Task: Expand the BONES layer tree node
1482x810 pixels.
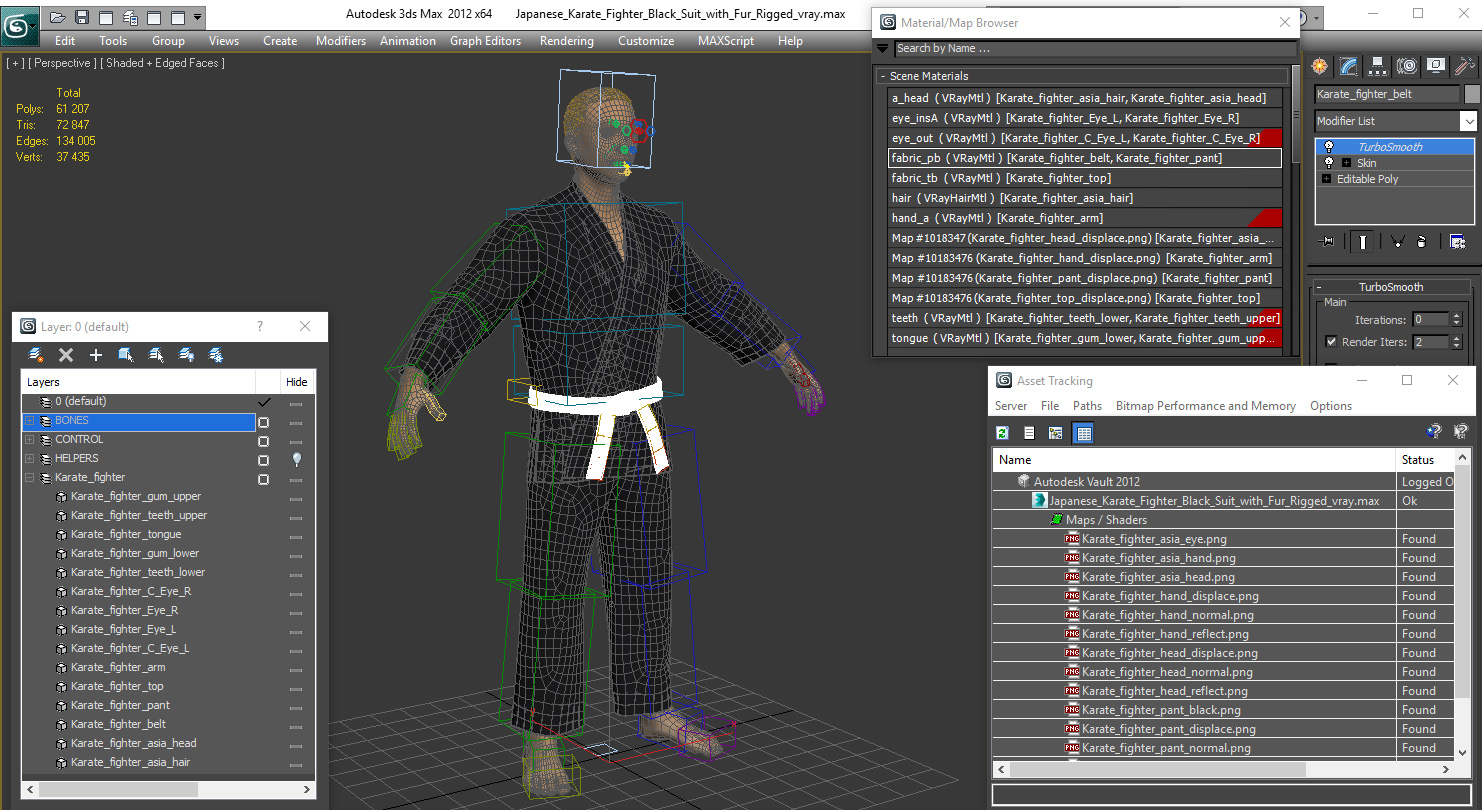Action: click(30, 421)
